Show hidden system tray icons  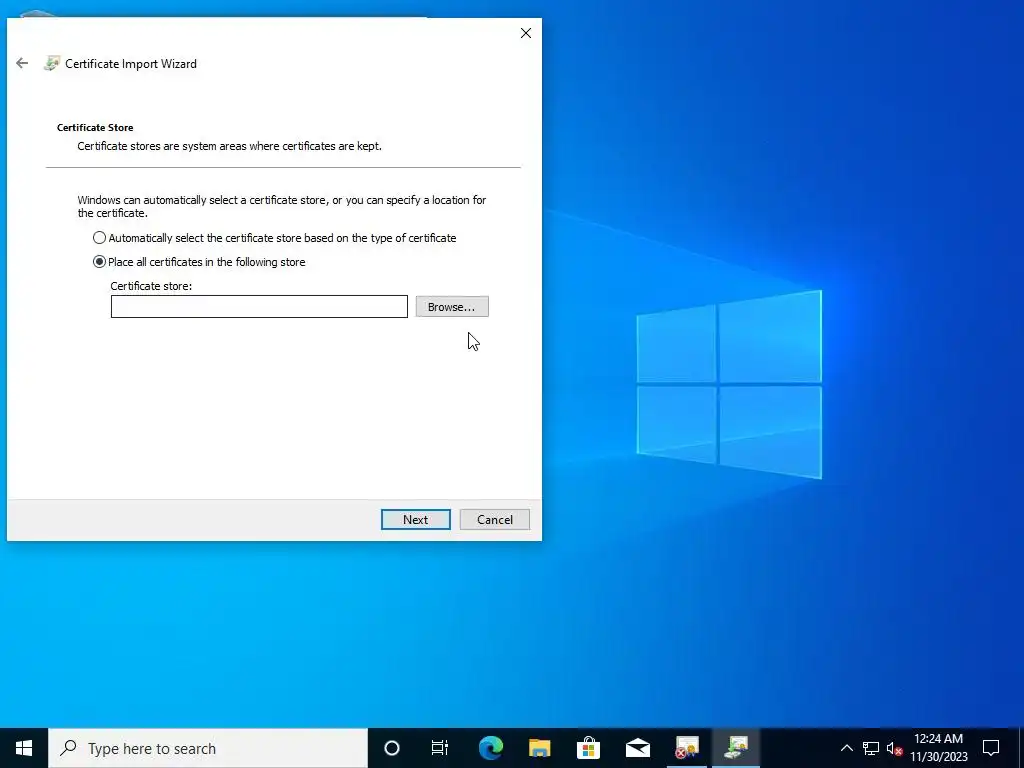(x=846, y=748)
